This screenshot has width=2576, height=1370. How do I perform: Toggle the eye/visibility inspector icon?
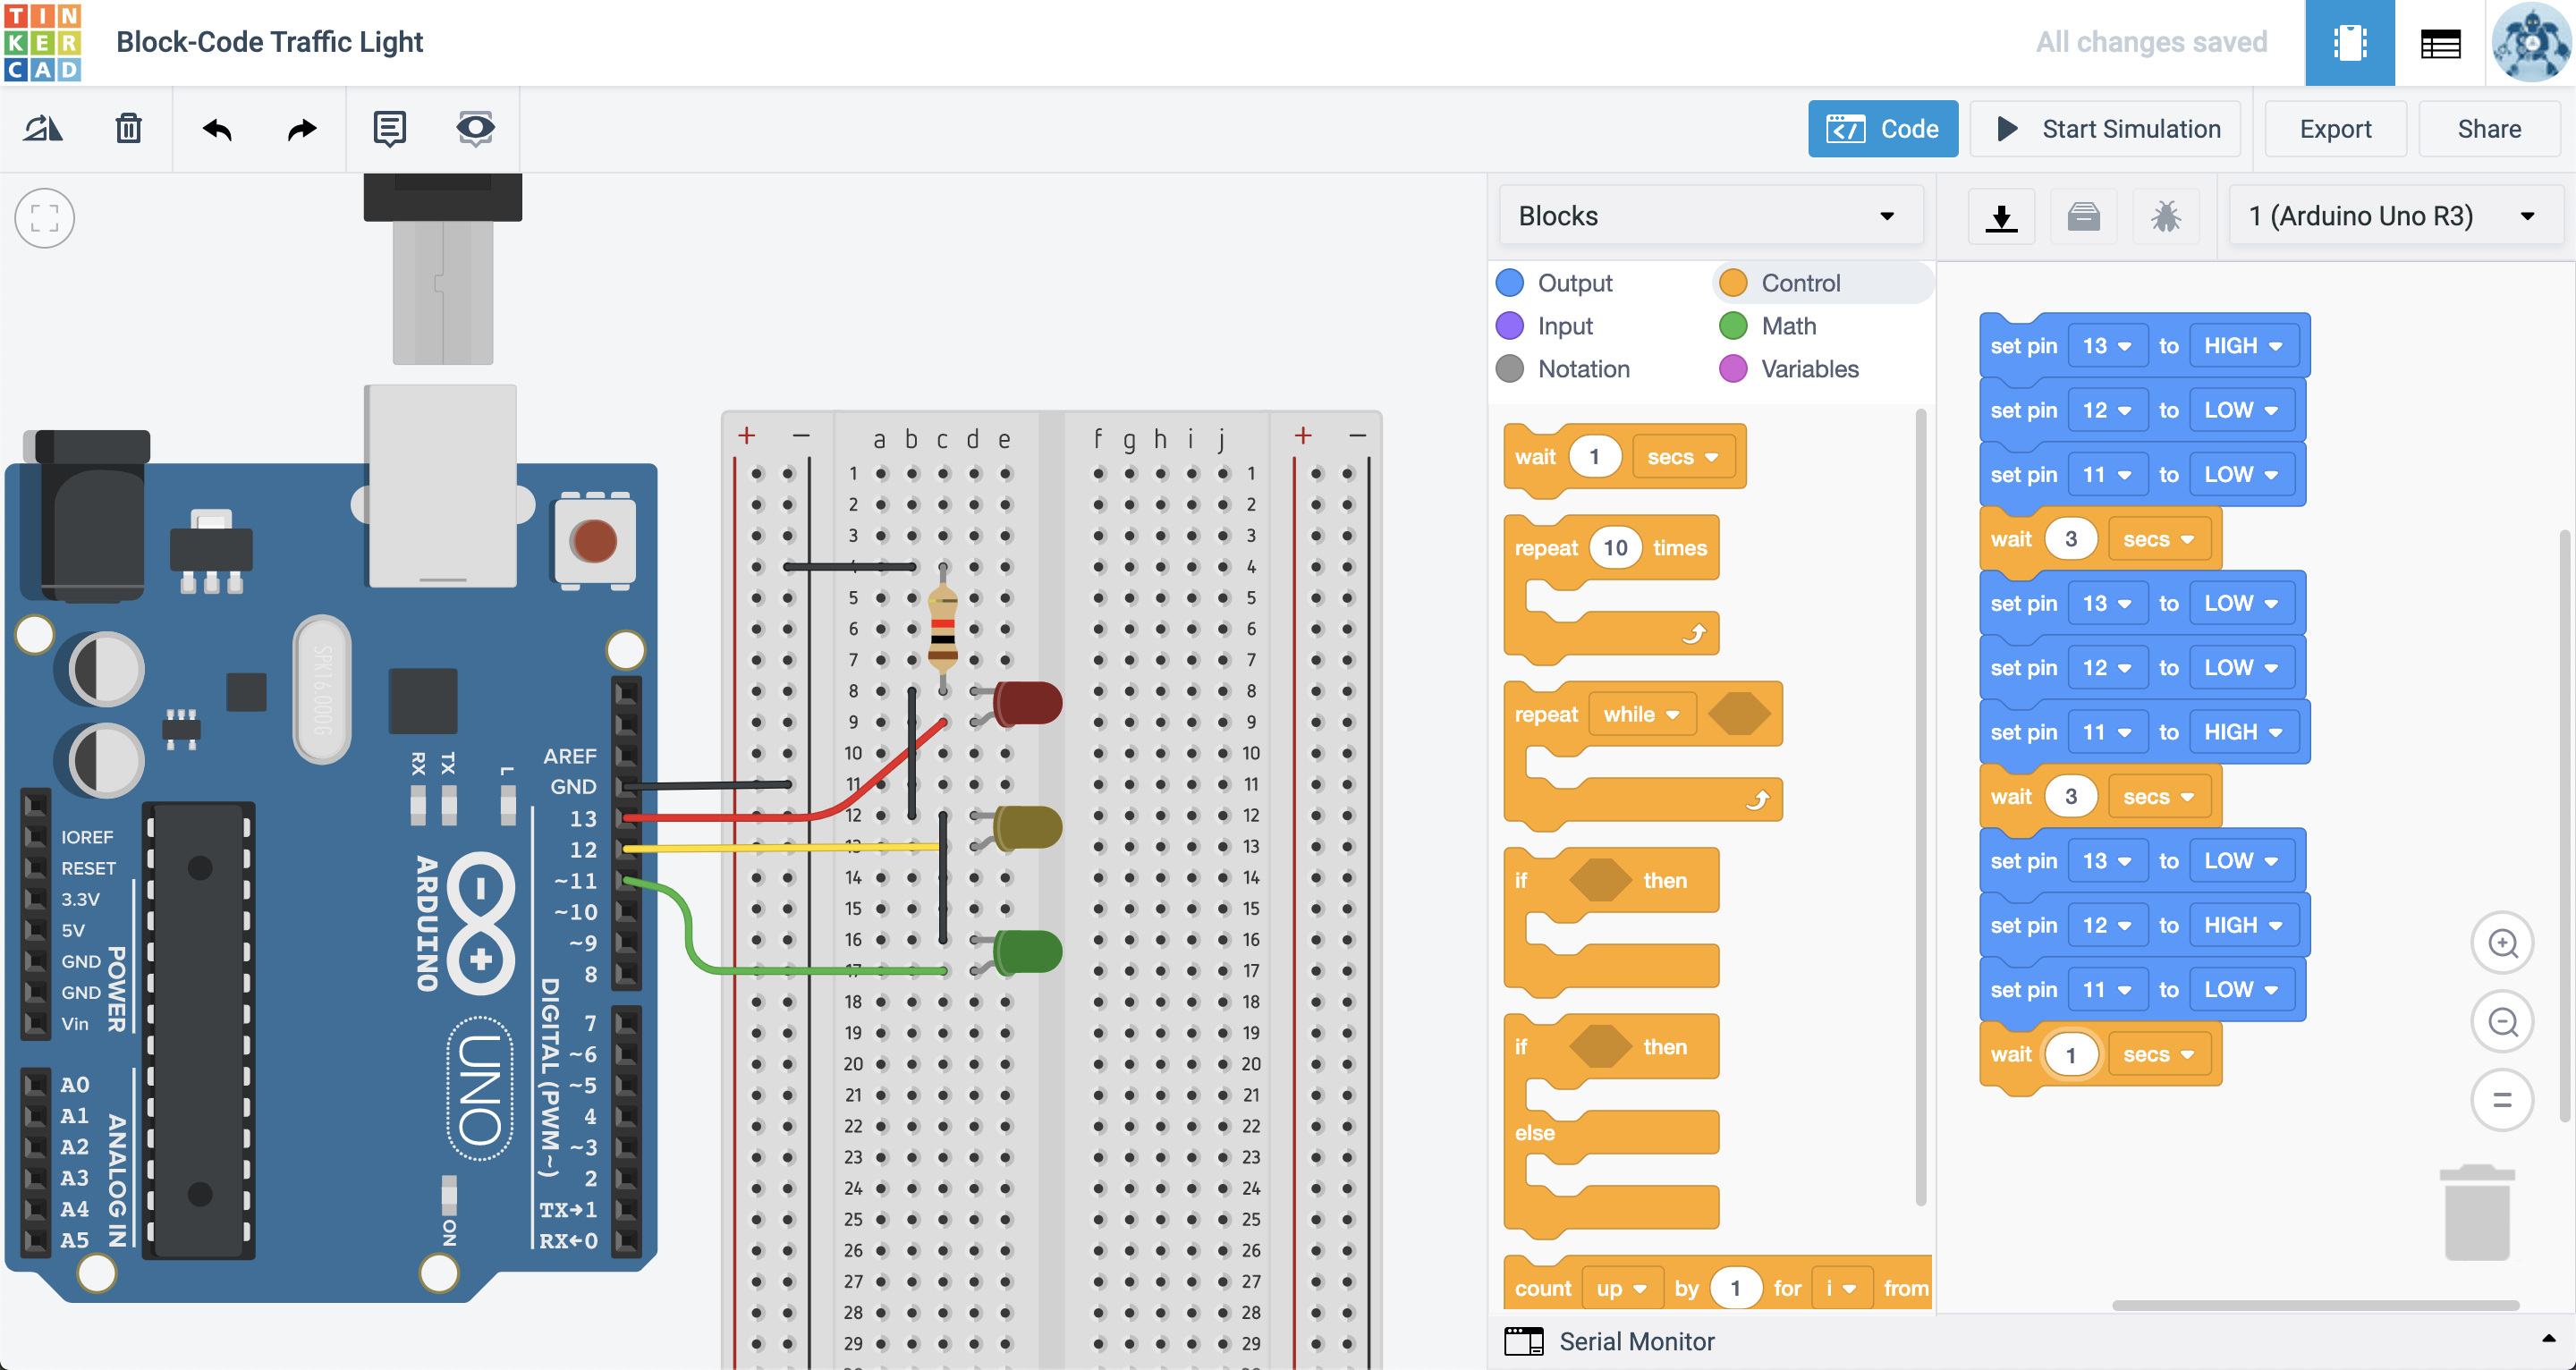474,128
